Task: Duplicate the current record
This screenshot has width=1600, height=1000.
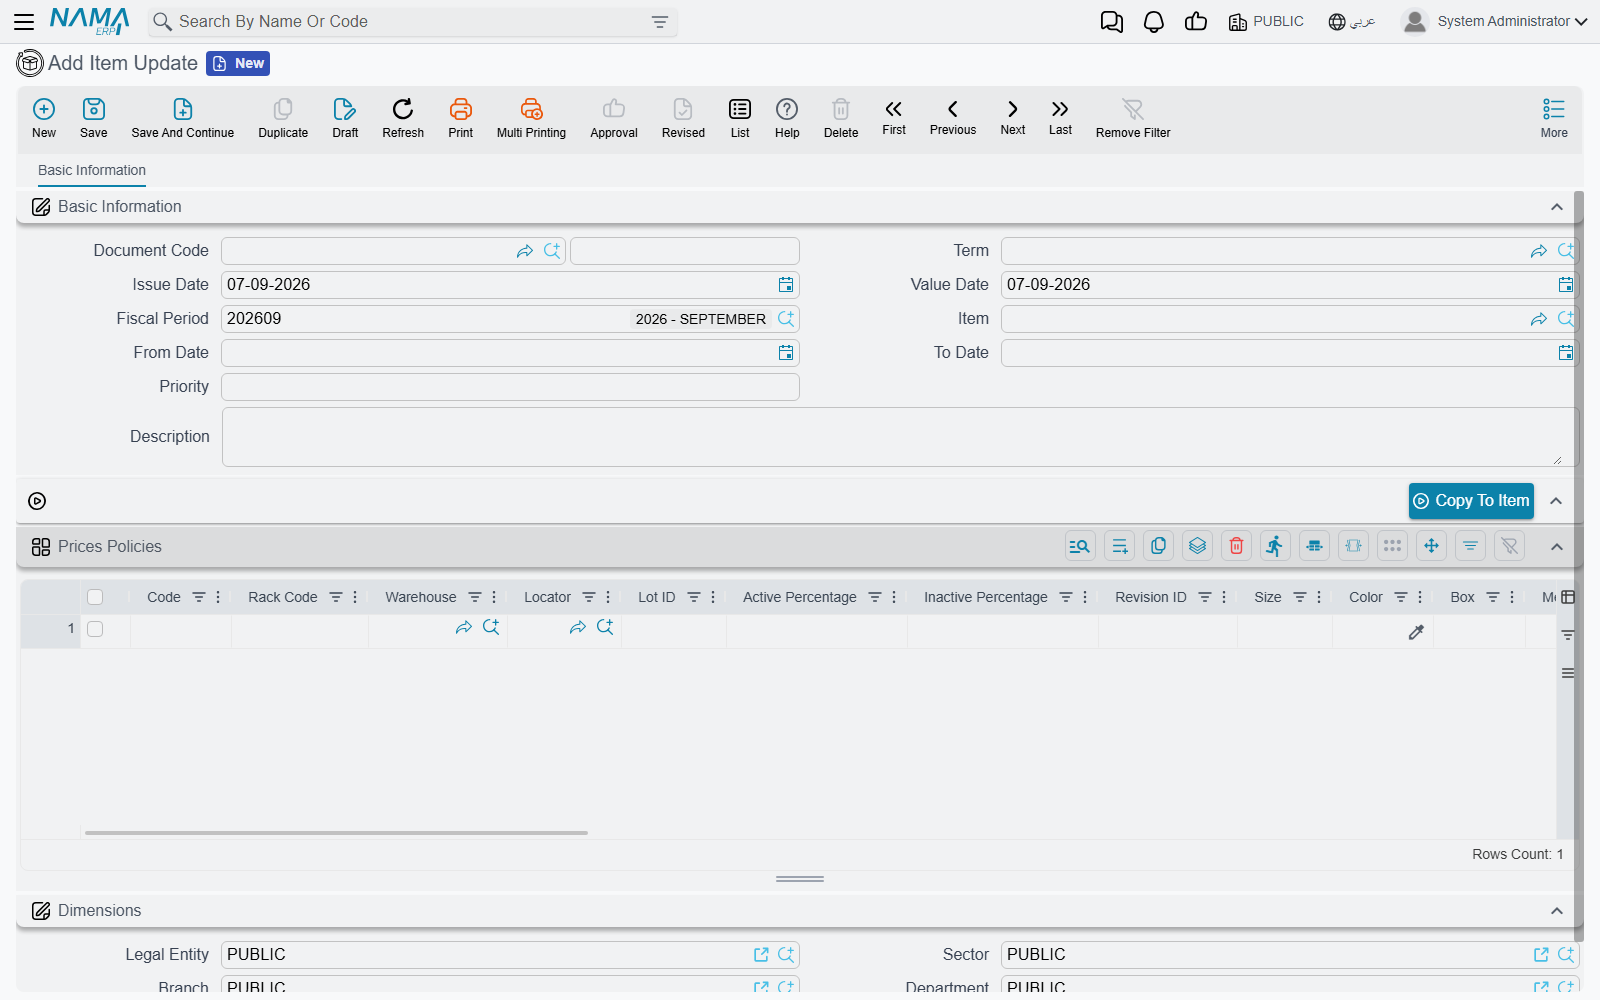Action: pyautogui.click(x=283, y=118)
